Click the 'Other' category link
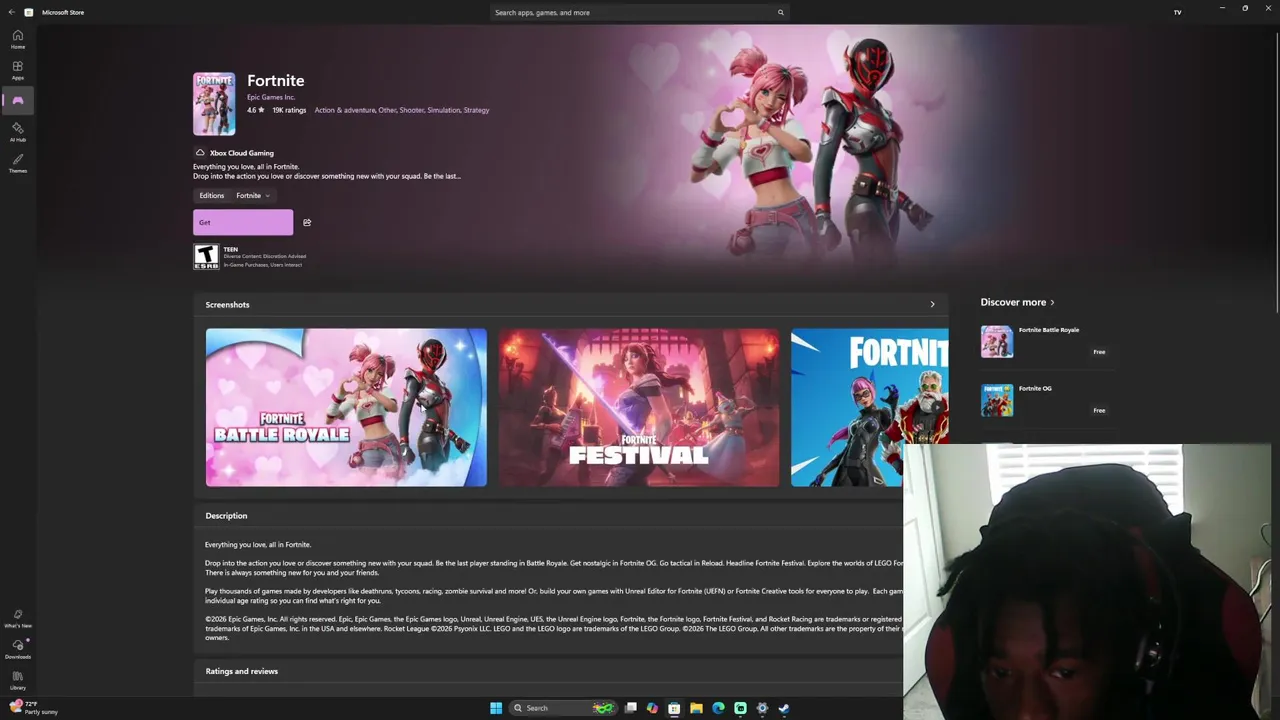 click(387, 110)
